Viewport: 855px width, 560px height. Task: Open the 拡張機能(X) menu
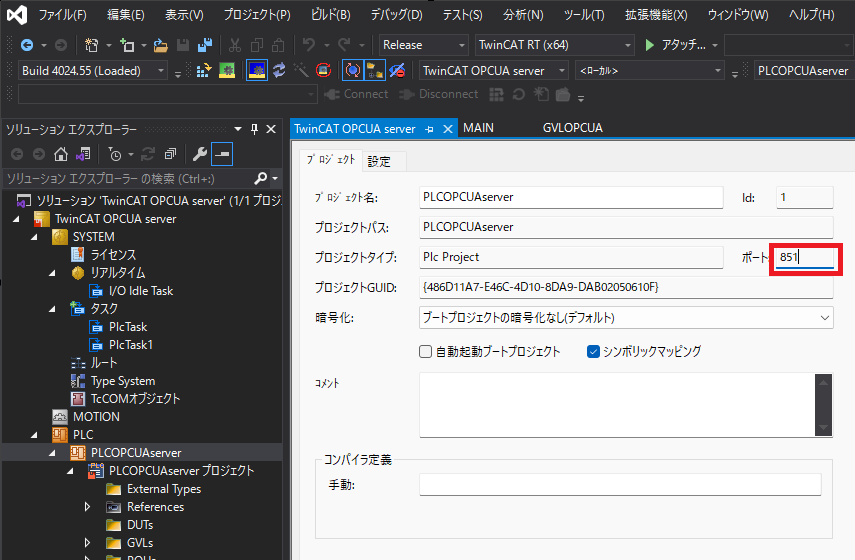[x=656, y=15]
